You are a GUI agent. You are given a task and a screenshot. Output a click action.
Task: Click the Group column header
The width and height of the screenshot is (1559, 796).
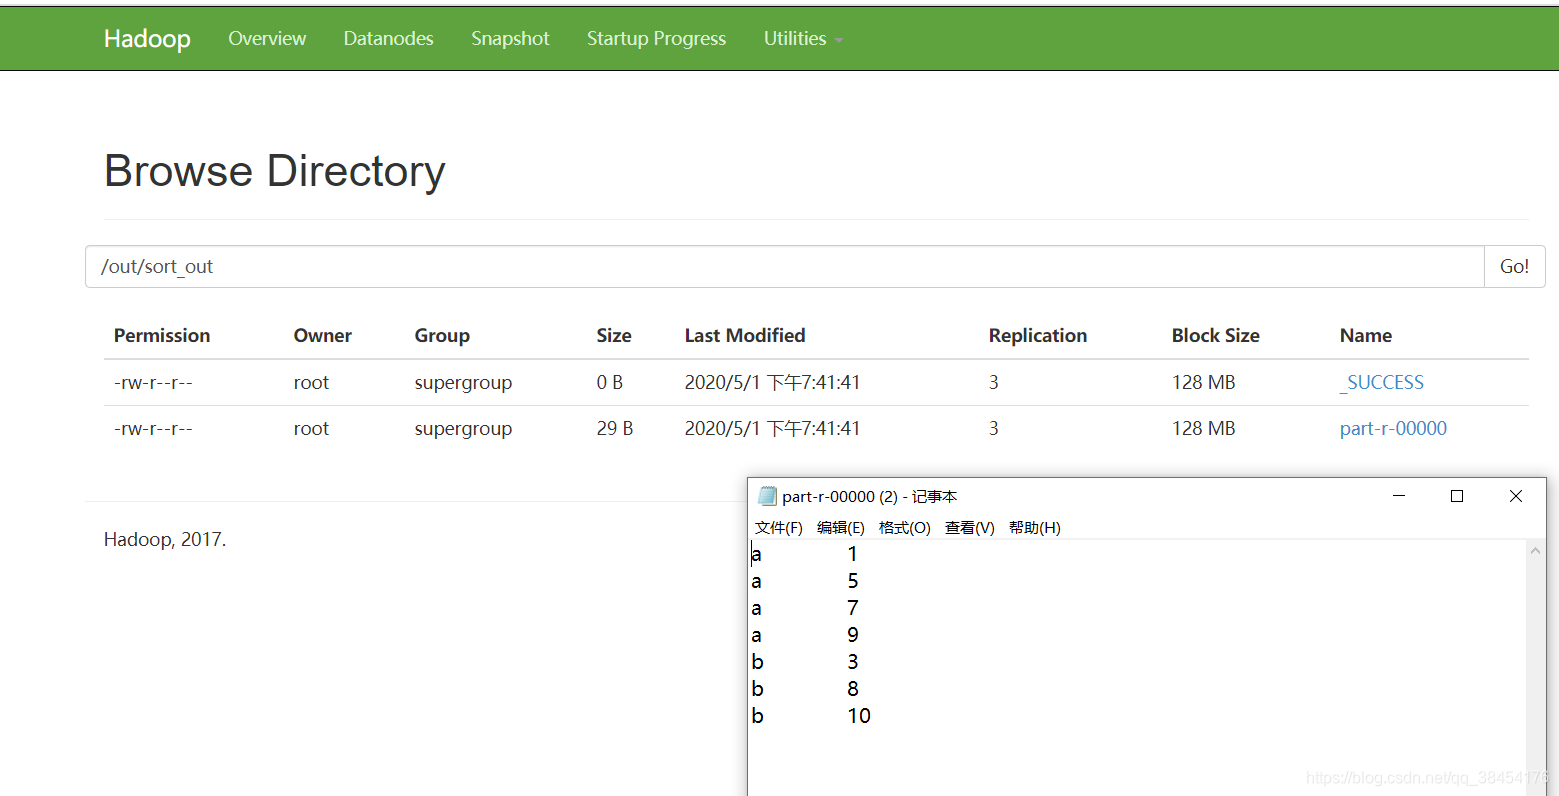[x=442, y=336]
